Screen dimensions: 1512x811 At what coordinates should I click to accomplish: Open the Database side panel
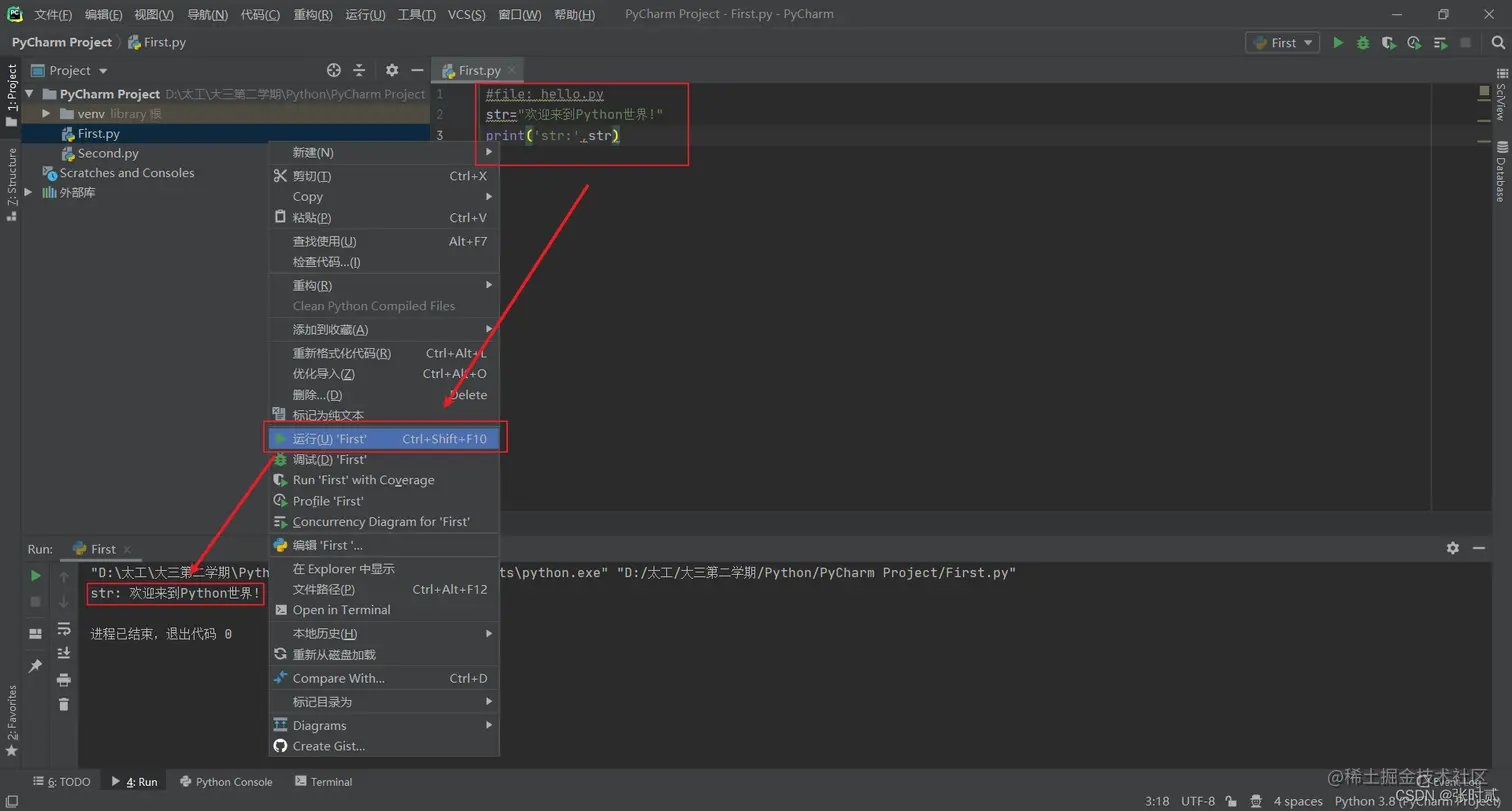click(1501, 172)
